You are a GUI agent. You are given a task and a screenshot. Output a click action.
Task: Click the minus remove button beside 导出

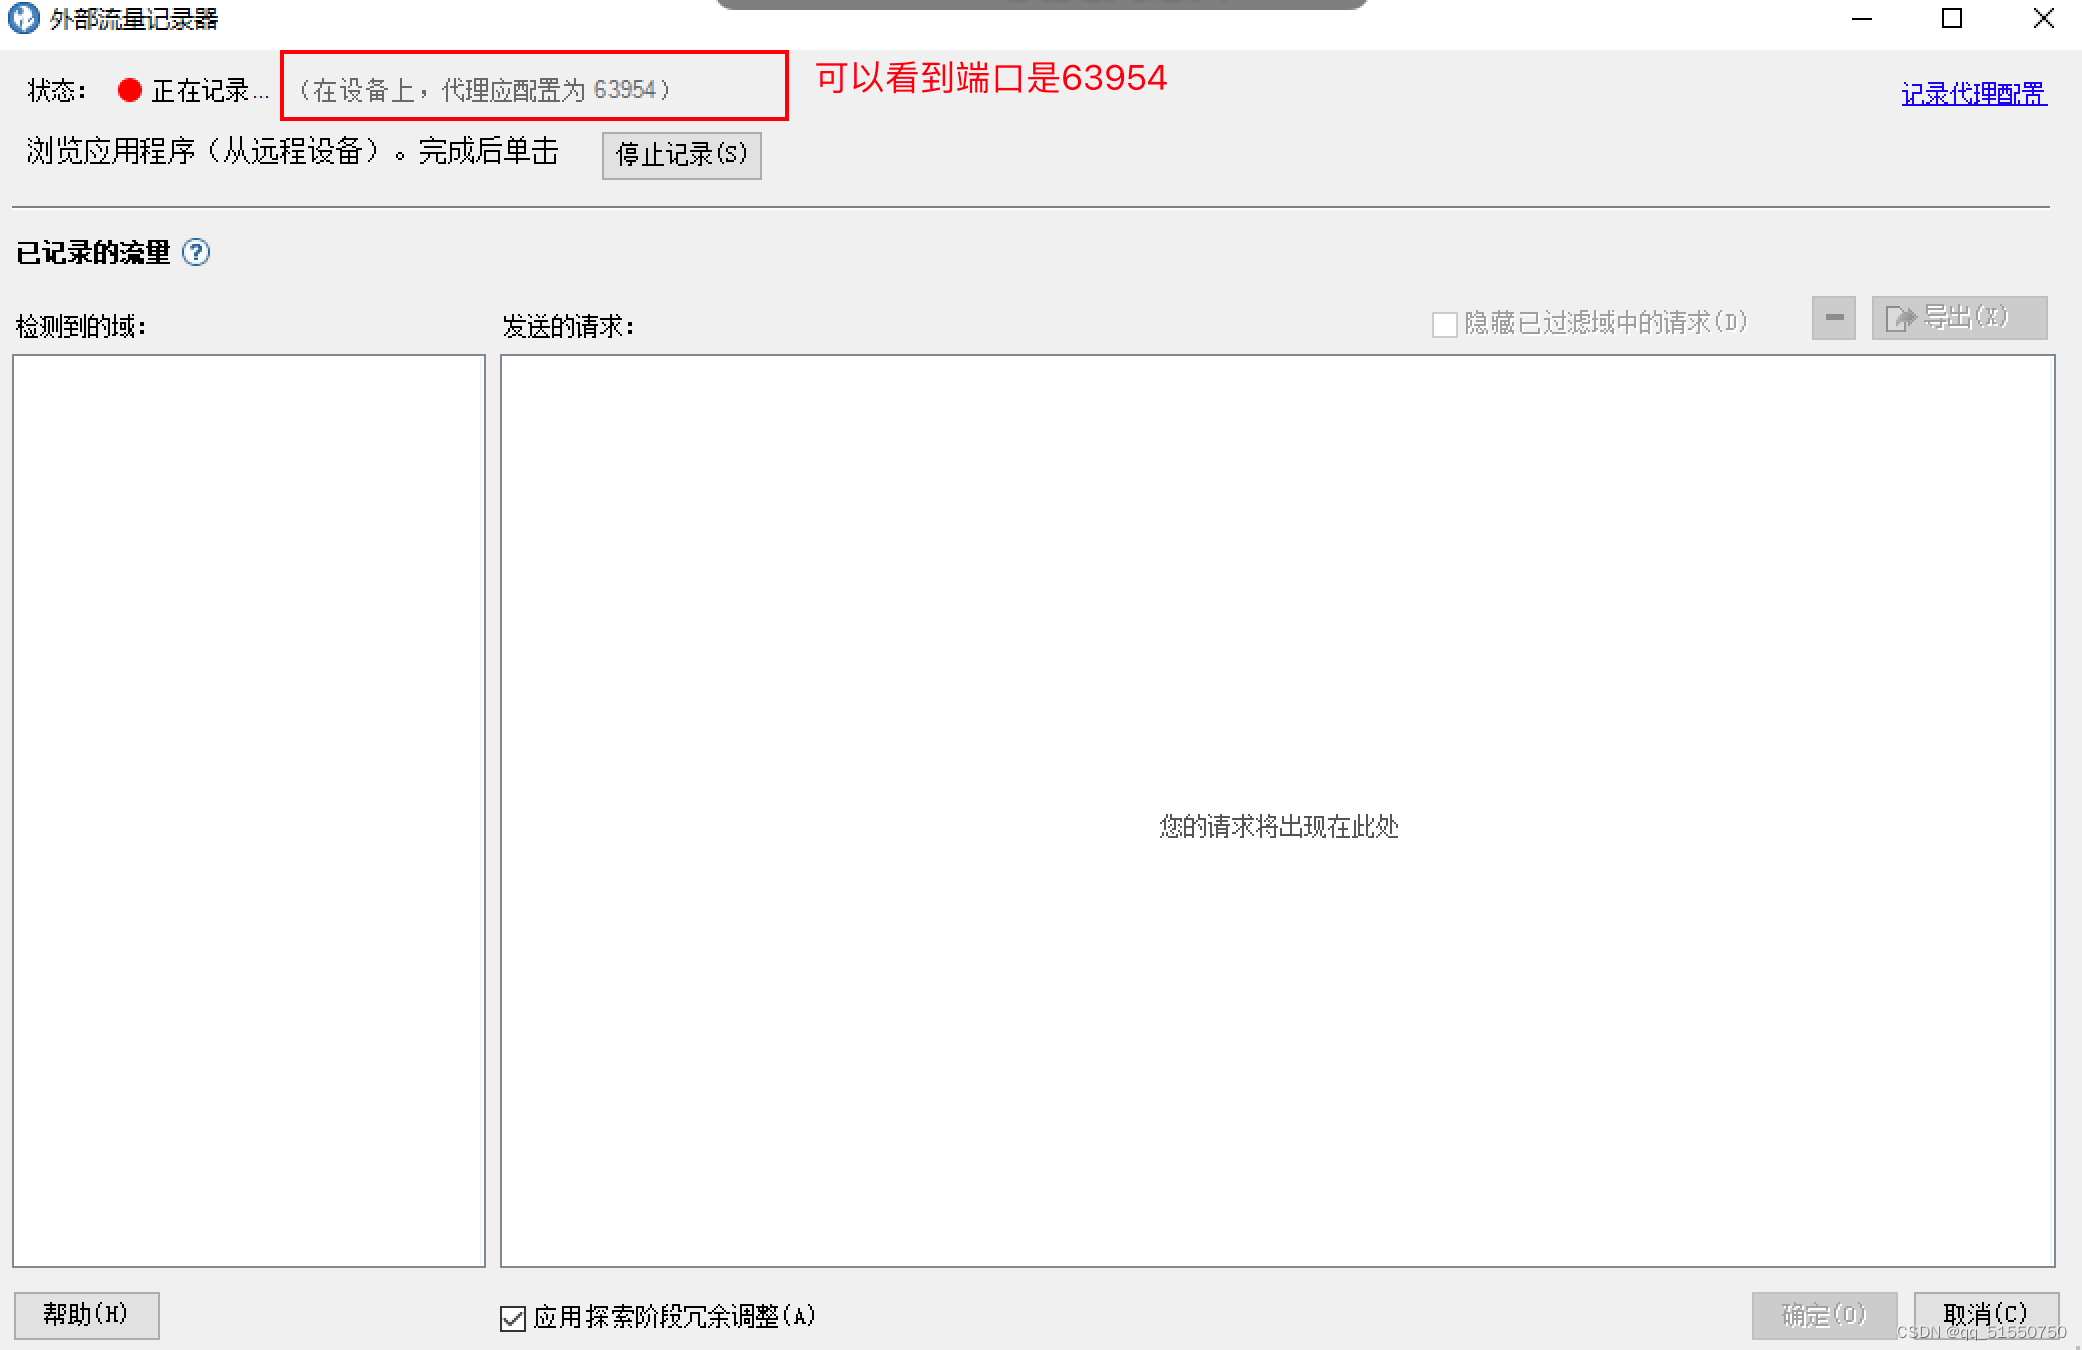tap(1834, 318)
